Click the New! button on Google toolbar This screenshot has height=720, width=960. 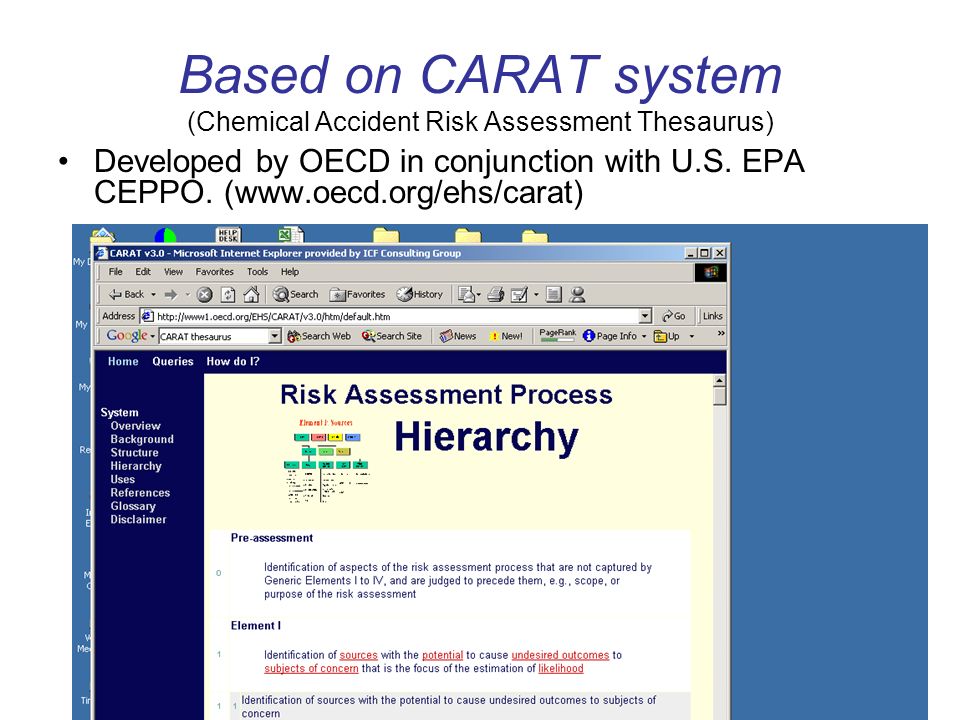[506, 336]
